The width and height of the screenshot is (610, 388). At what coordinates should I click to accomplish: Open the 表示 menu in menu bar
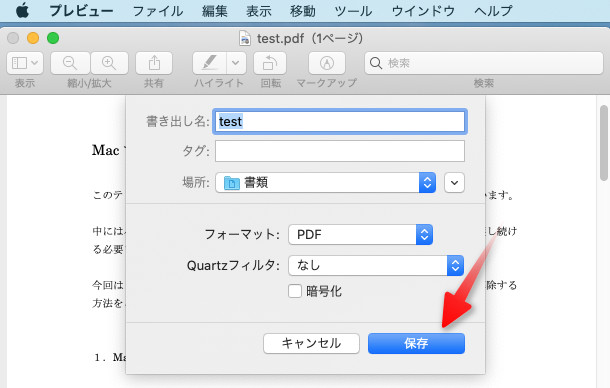[258, 11]
